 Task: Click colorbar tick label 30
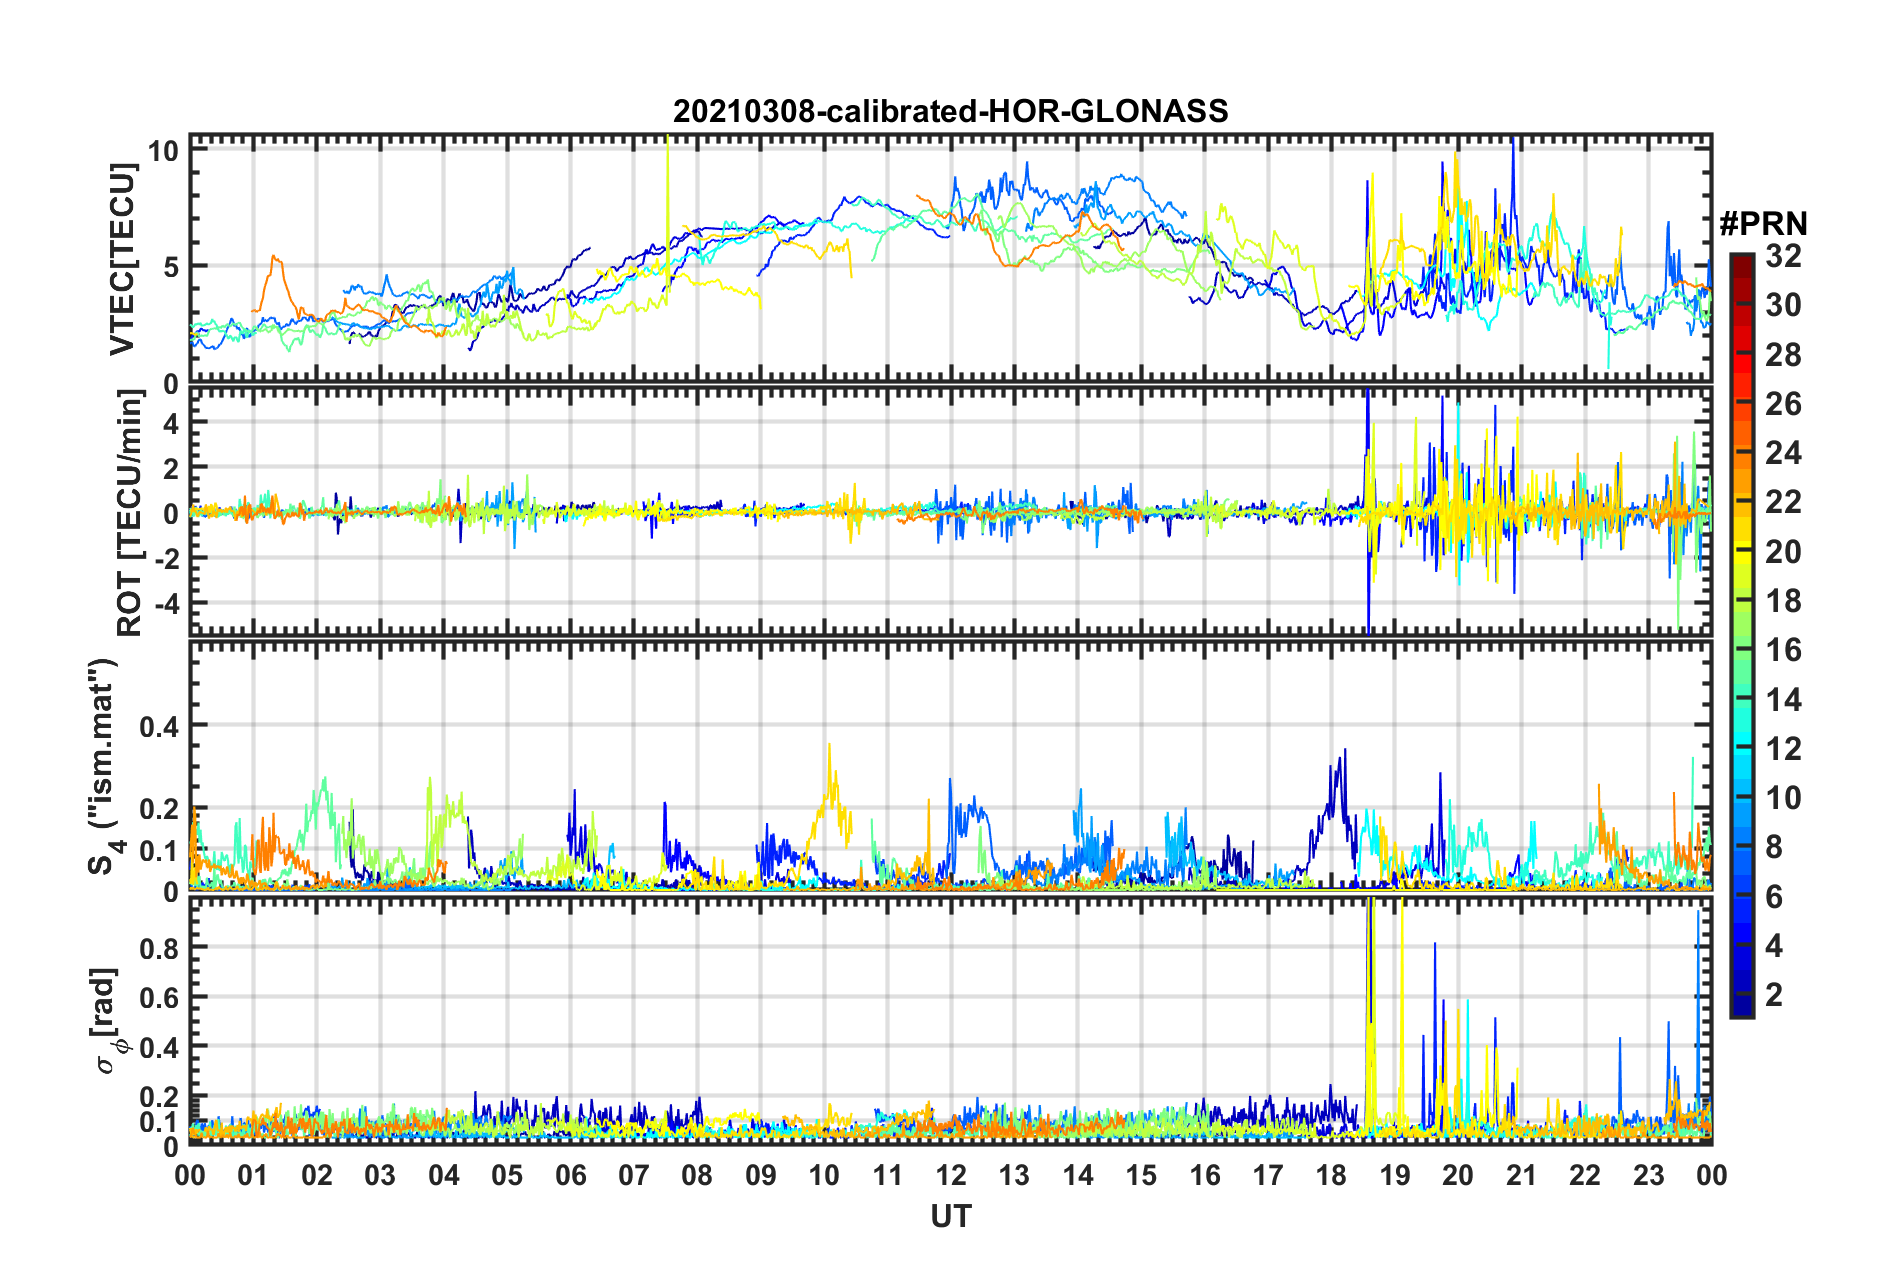point(1783,305)
